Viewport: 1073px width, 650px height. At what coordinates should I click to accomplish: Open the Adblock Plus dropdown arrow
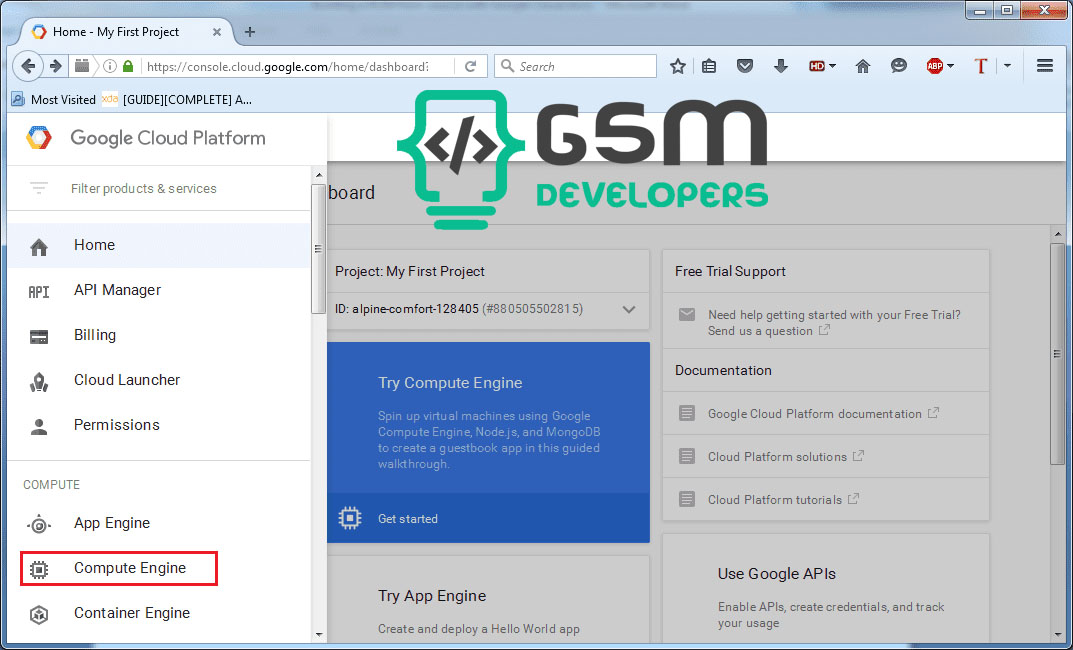[x=950, y=66]
